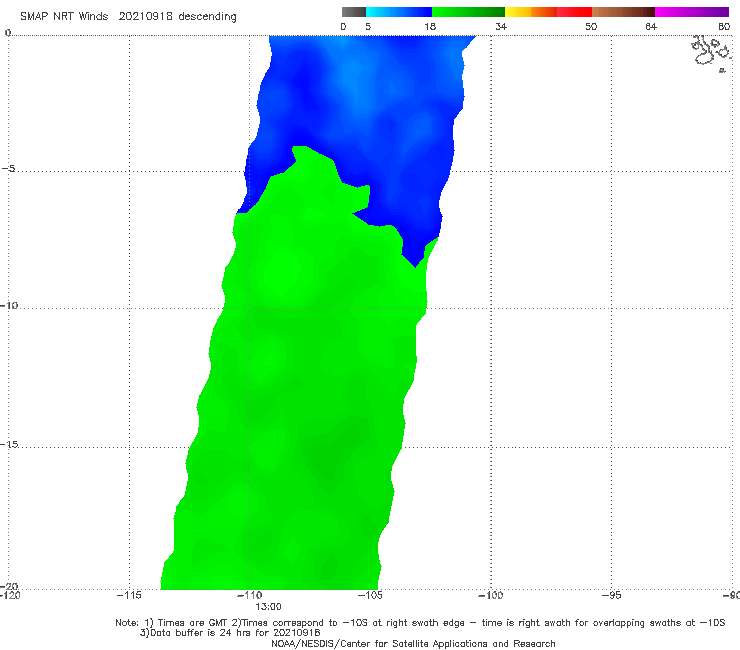
Task: Click the gray segment of the color bar
Action: click(x=354, y=12)
